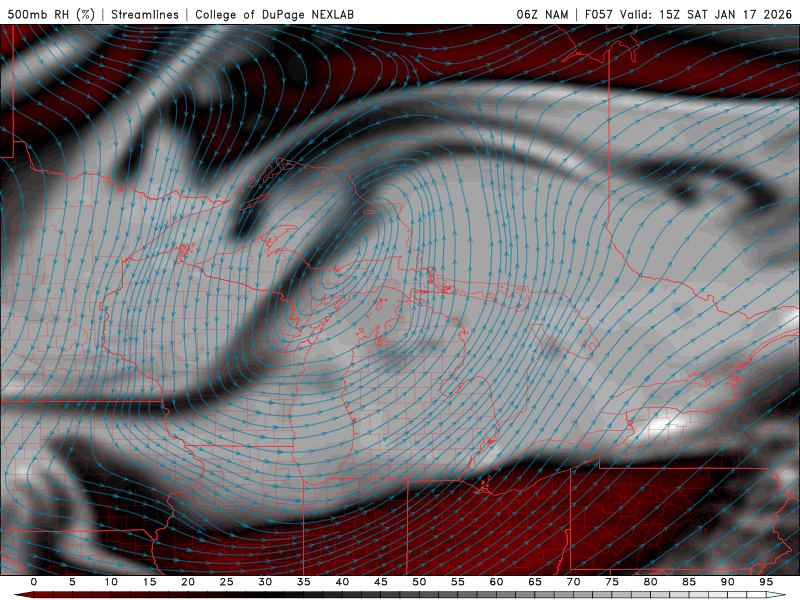This screenshot has height=600, width=800.
Task: Select the "80" colorbar scale label
Action: (650, 582)
